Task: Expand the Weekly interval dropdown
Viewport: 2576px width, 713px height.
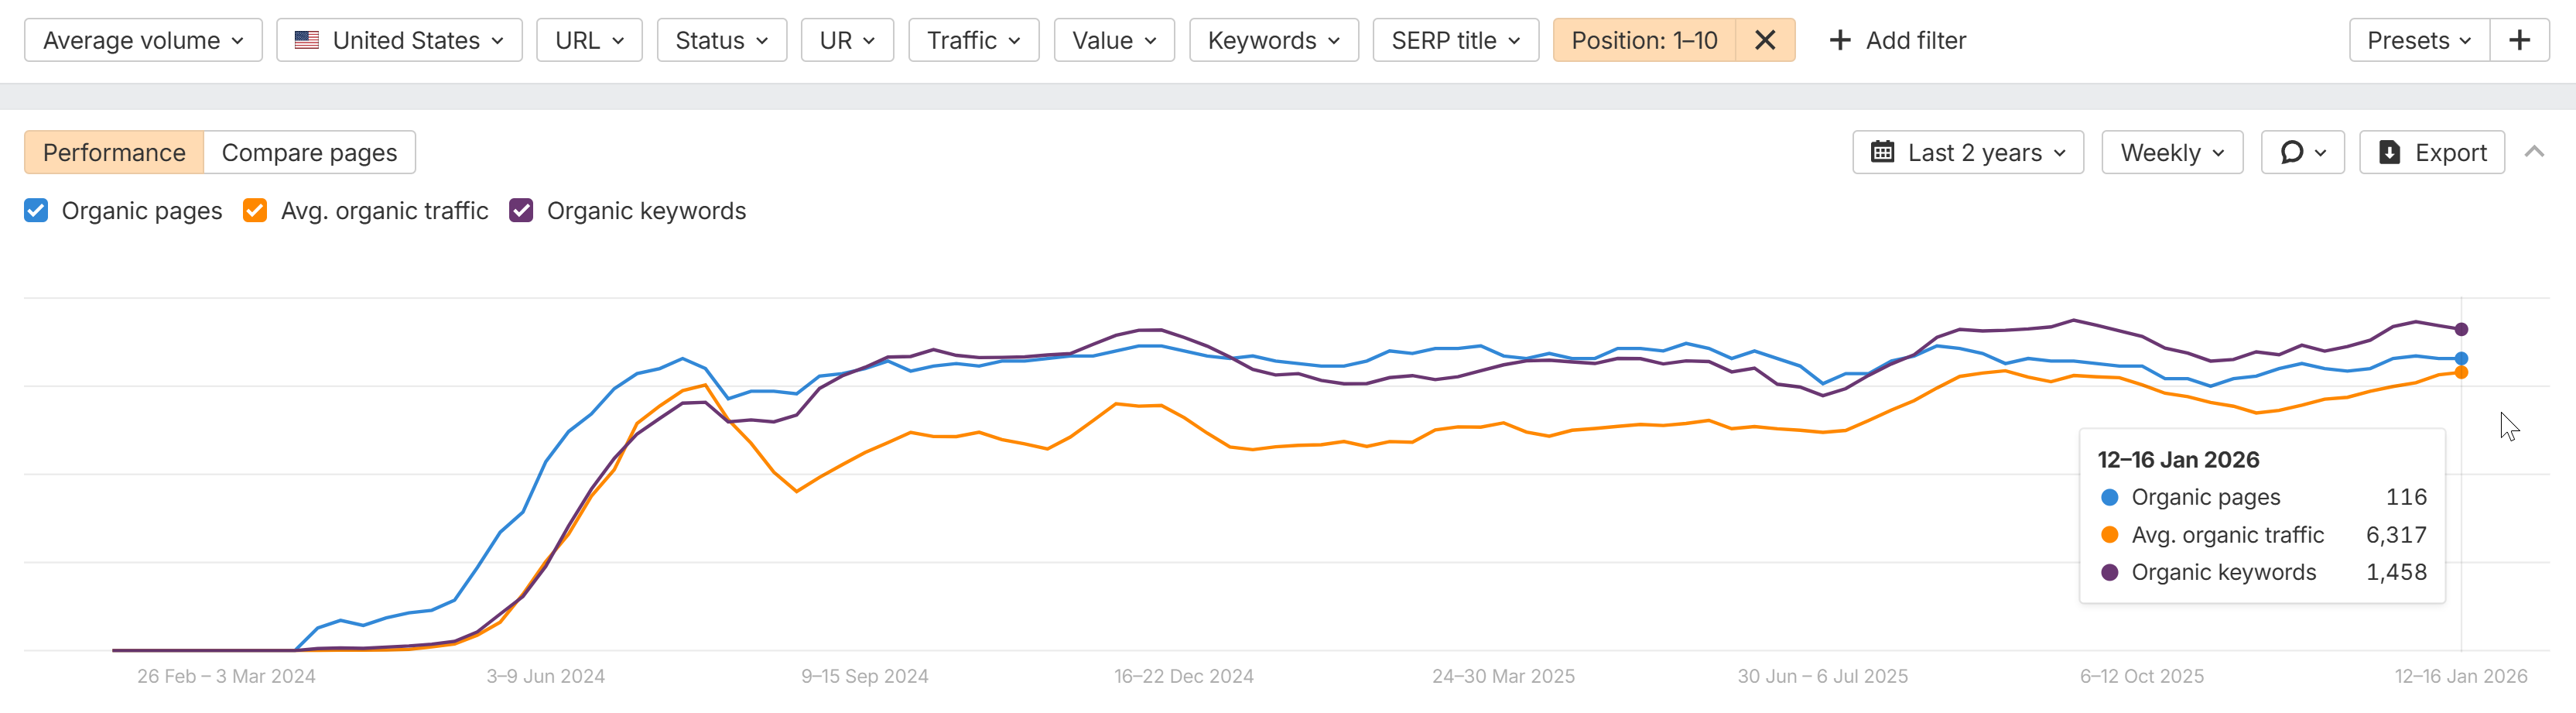Action: pyautogui.click(x=2172, y=152)
